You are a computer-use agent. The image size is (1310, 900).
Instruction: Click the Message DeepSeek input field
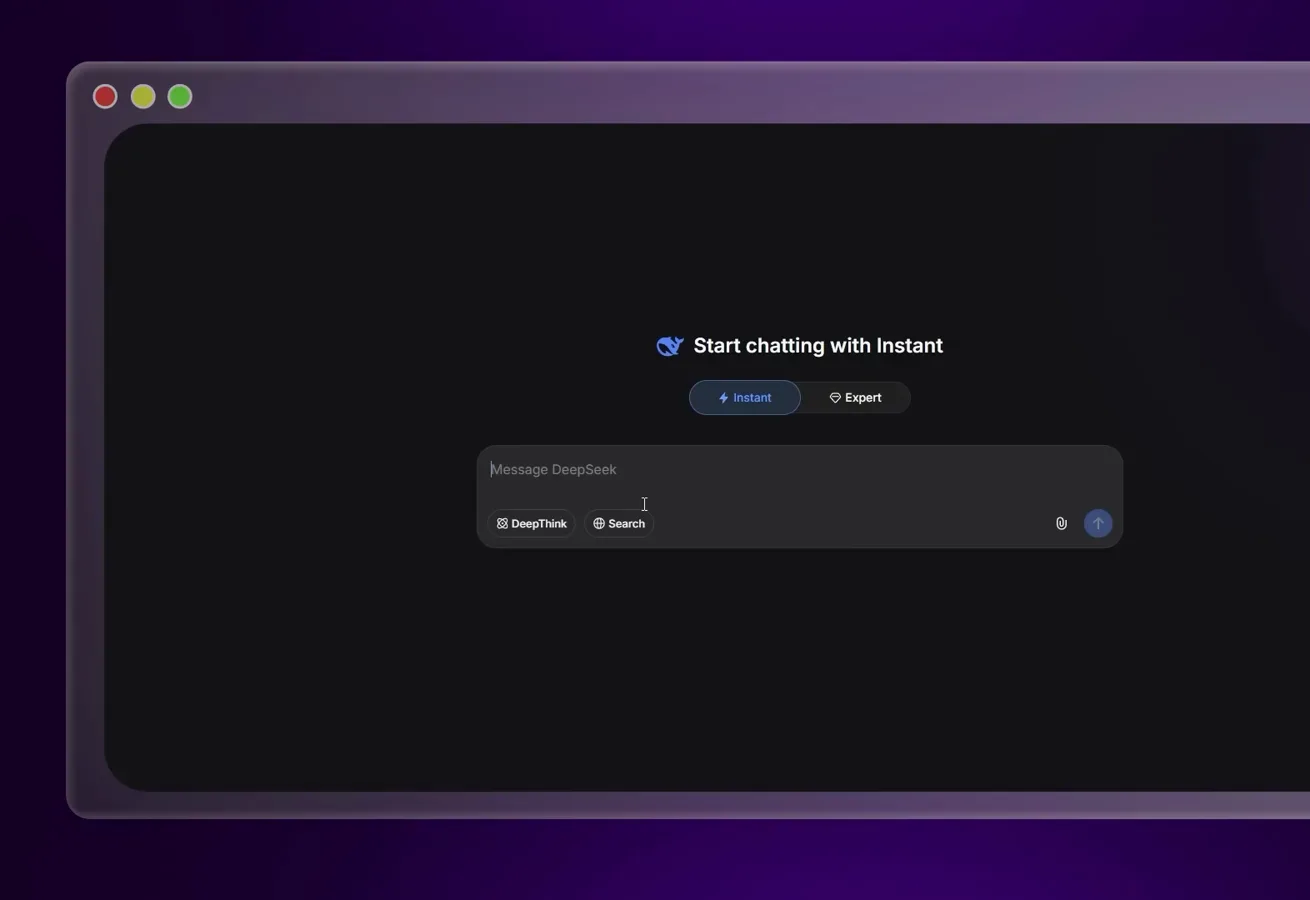click(x=799, y=470)
